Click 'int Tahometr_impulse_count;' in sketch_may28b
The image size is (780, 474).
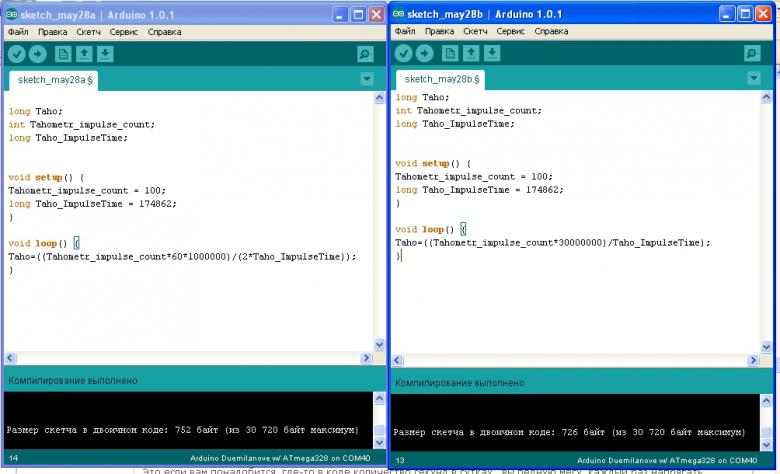point(468,110)
